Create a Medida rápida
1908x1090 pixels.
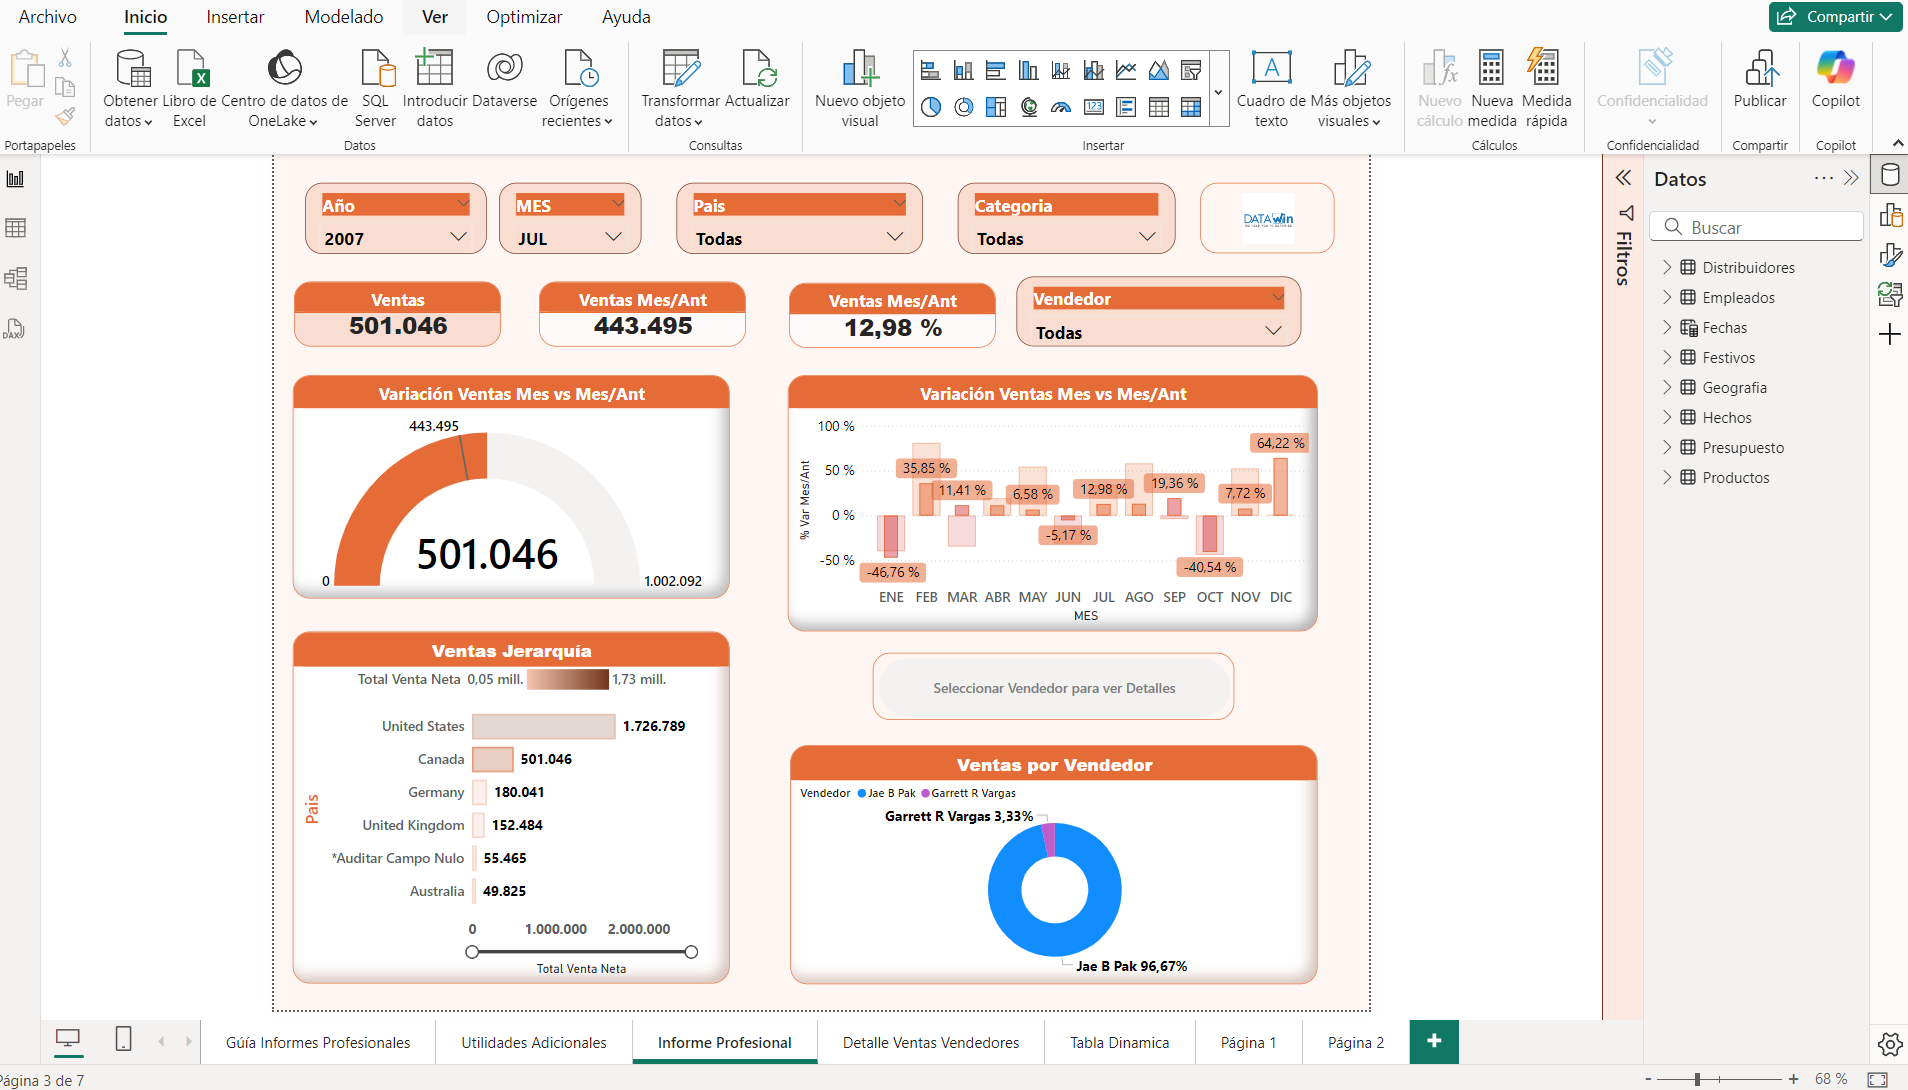point(1546,88)
